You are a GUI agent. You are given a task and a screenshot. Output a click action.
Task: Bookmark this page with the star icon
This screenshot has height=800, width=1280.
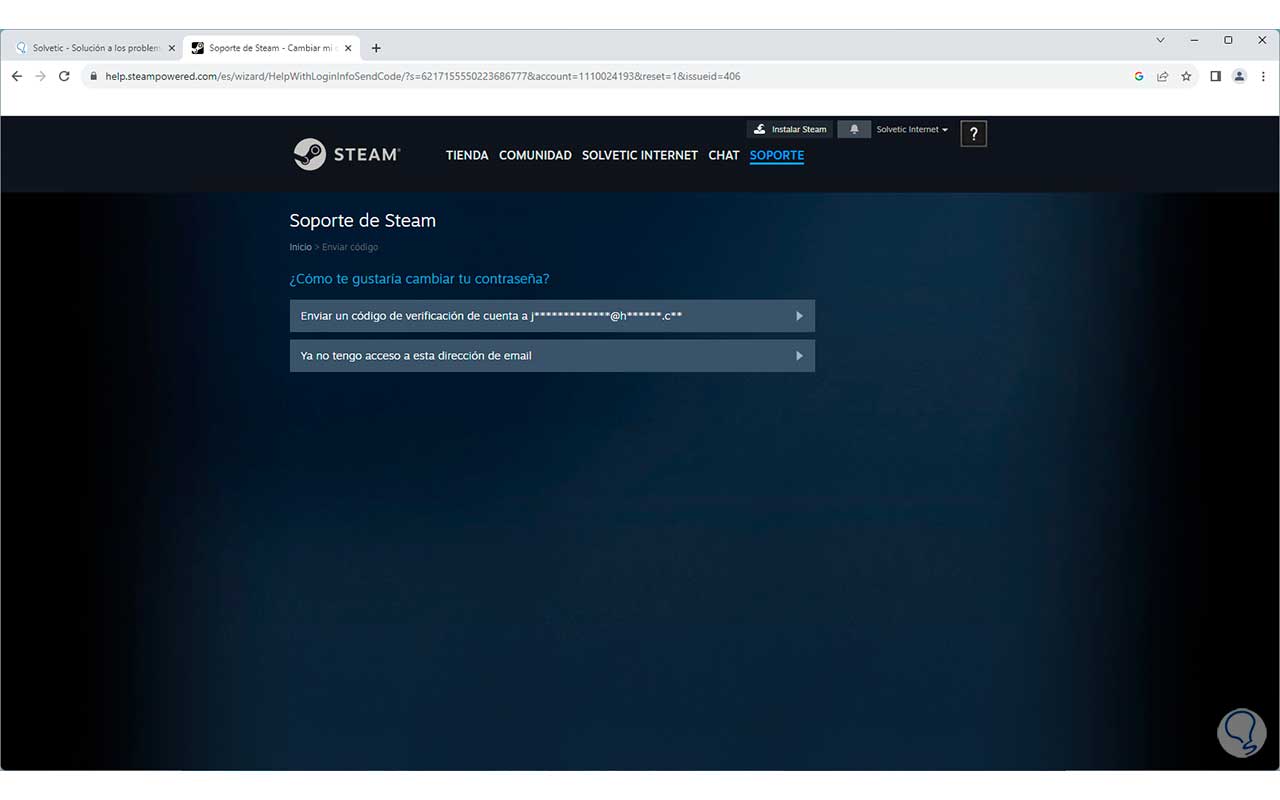pyautogui.click(x=1187, y=76)
